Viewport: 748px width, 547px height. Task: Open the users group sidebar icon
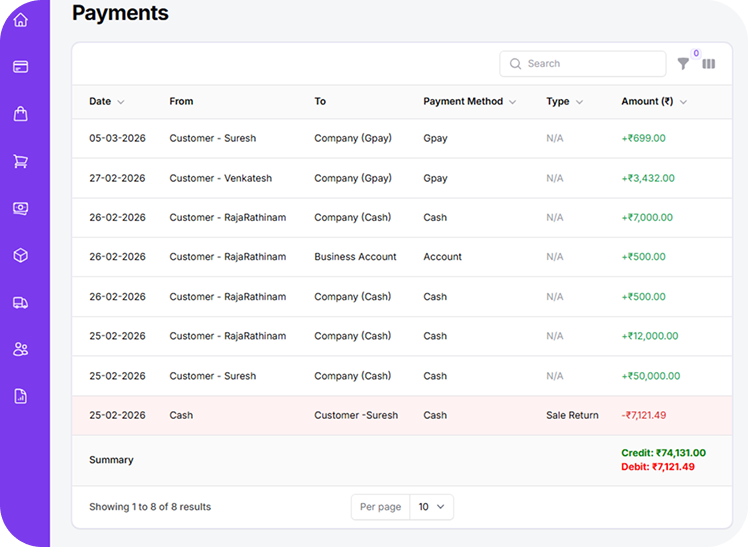[x=21, y=350]
